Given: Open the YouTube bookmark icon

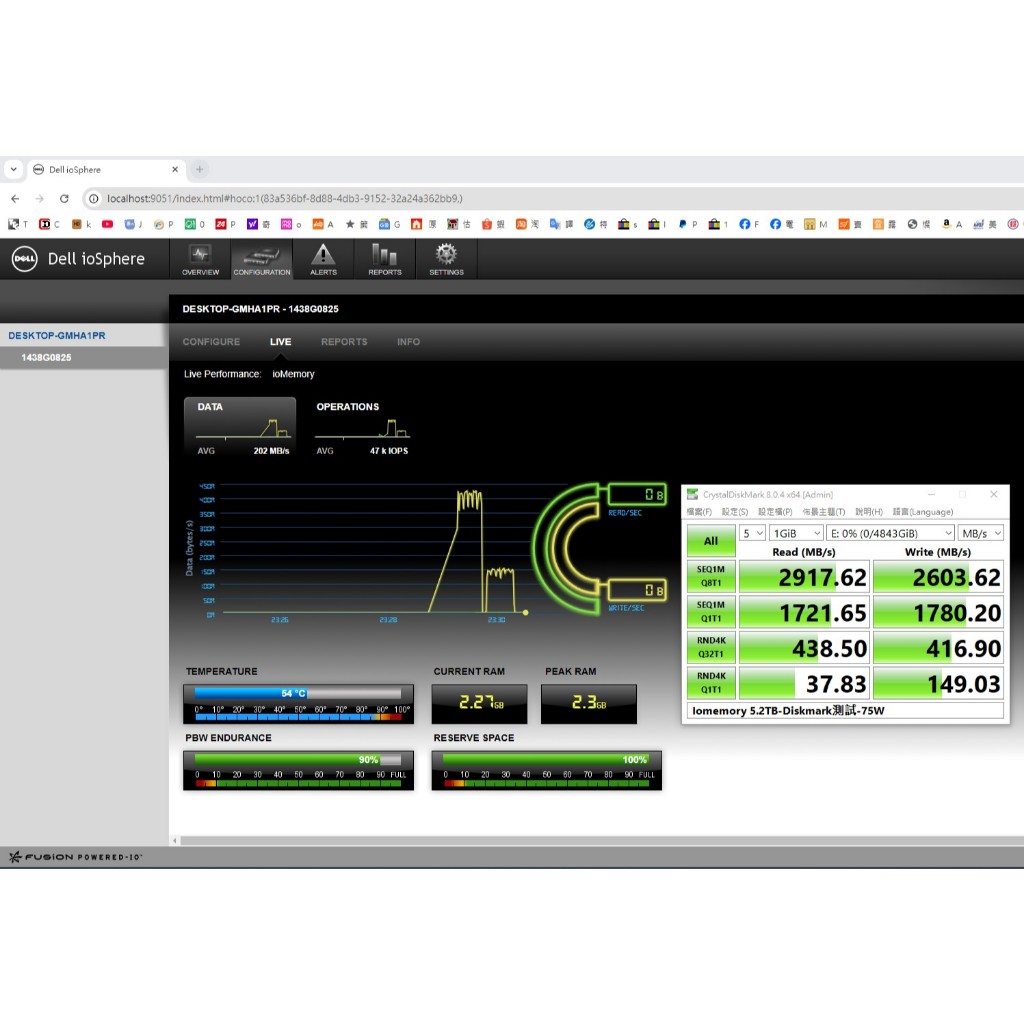Looking at the screenshot, I should (107, 224).
